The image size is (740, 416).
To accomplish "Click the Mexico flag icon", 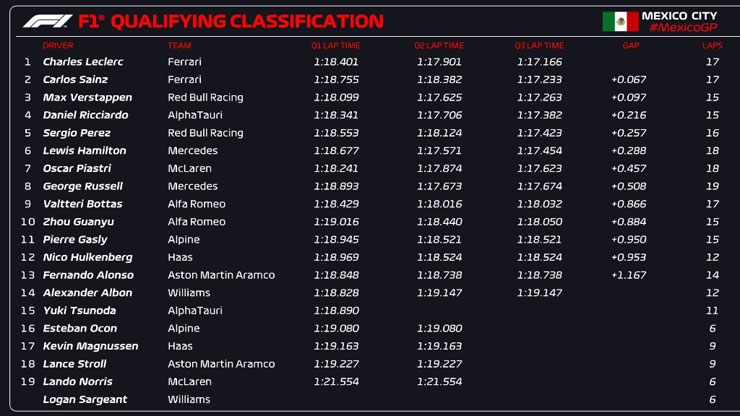I will (x=620, y=21).
